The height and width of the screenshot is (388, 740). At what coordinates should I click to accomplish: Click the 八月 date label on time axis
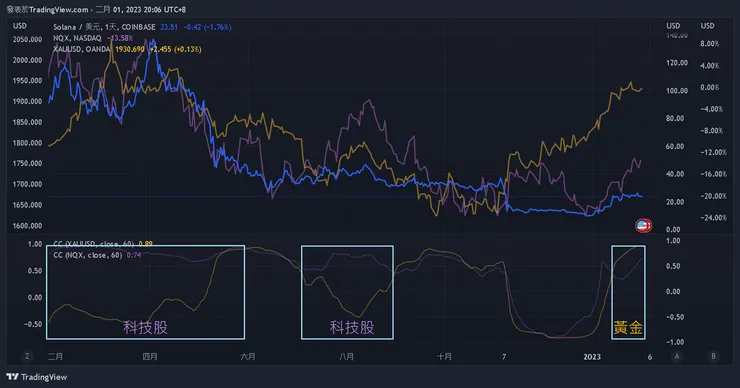[x=346, y=356]
